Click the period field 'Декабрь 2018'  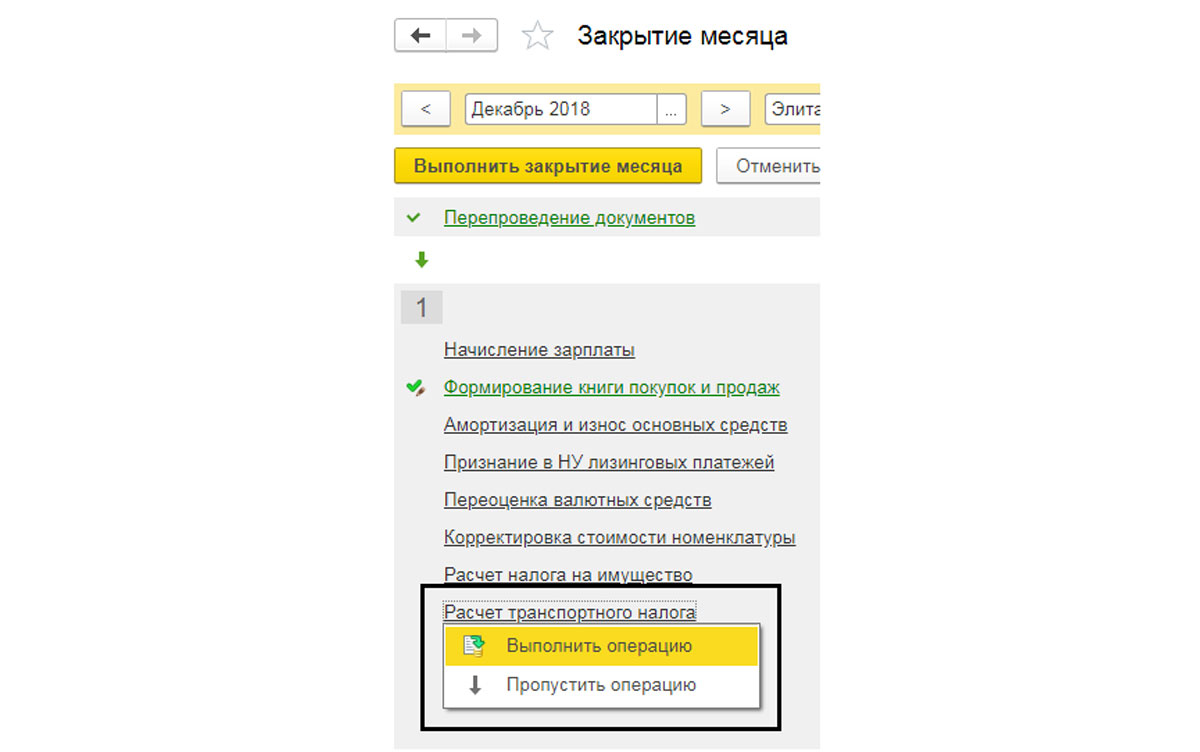pyautogui.click(x=561, y=109)
